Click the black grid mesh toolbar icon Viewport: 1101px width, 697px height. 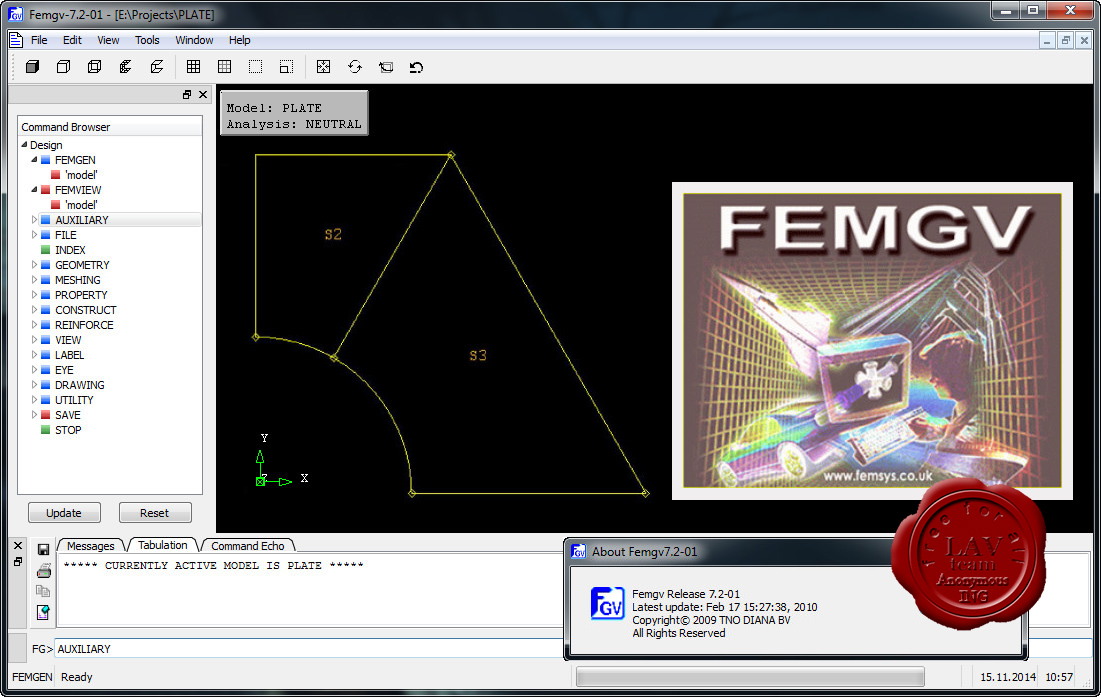tap(193, 67)
